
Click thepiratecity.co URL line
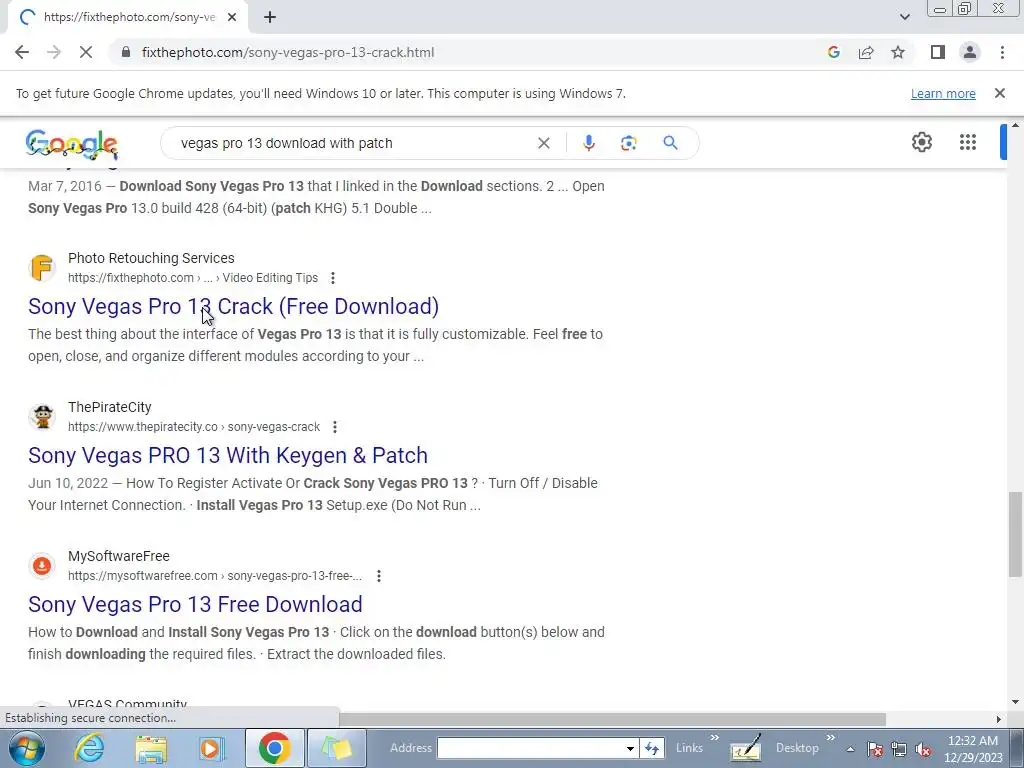[194, 426]
